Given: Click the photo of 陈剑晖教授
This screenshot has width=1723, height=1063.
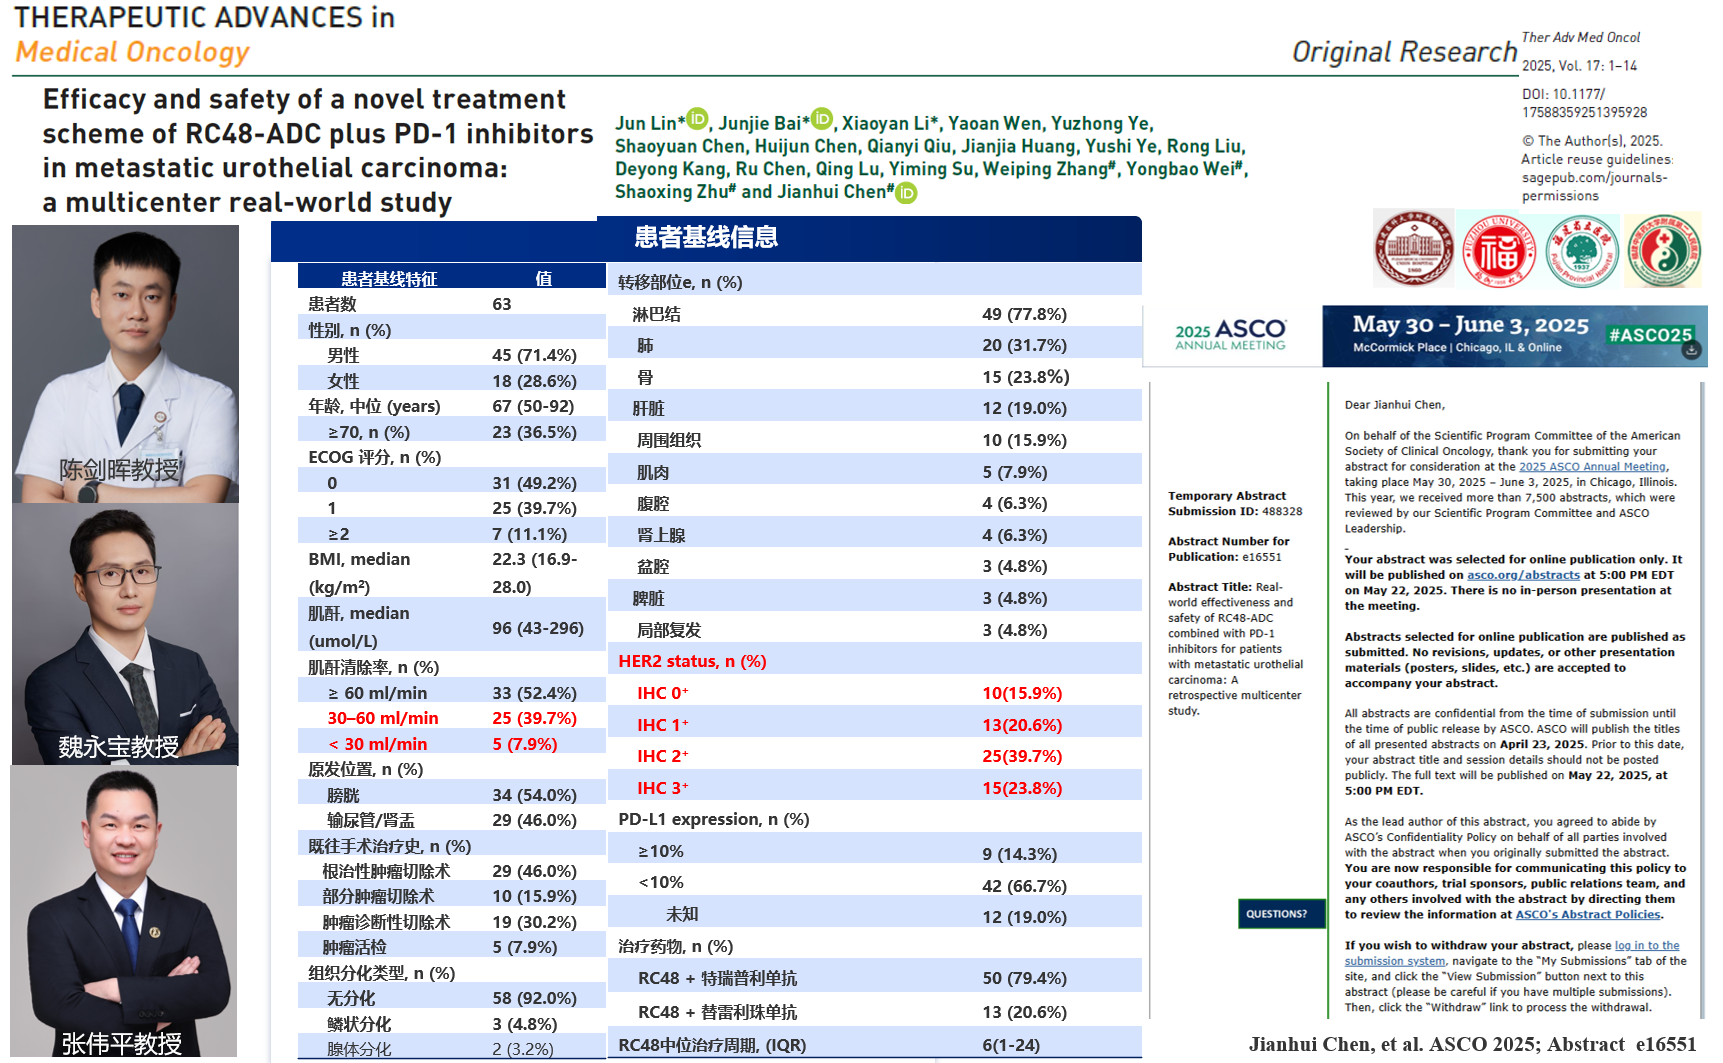Looking at the screenshot, I should 125,364.
